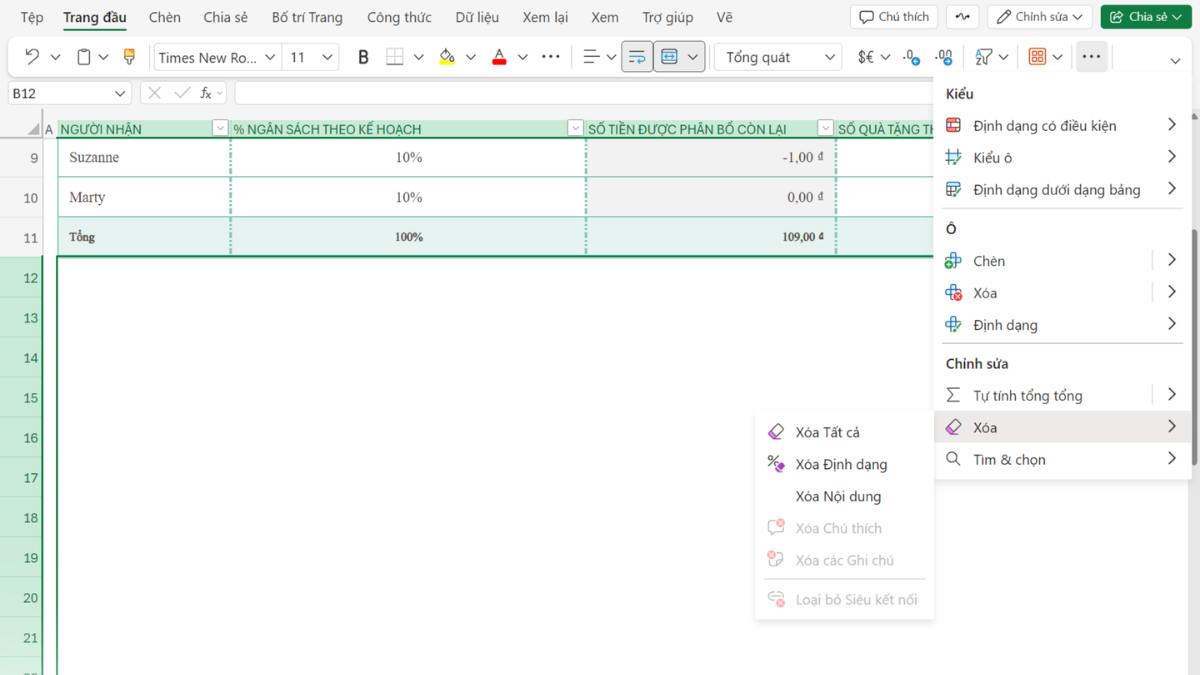The image size is (1200, 675).
Task: Open fill color picker dropdown
Action: (x=471, y=57)
